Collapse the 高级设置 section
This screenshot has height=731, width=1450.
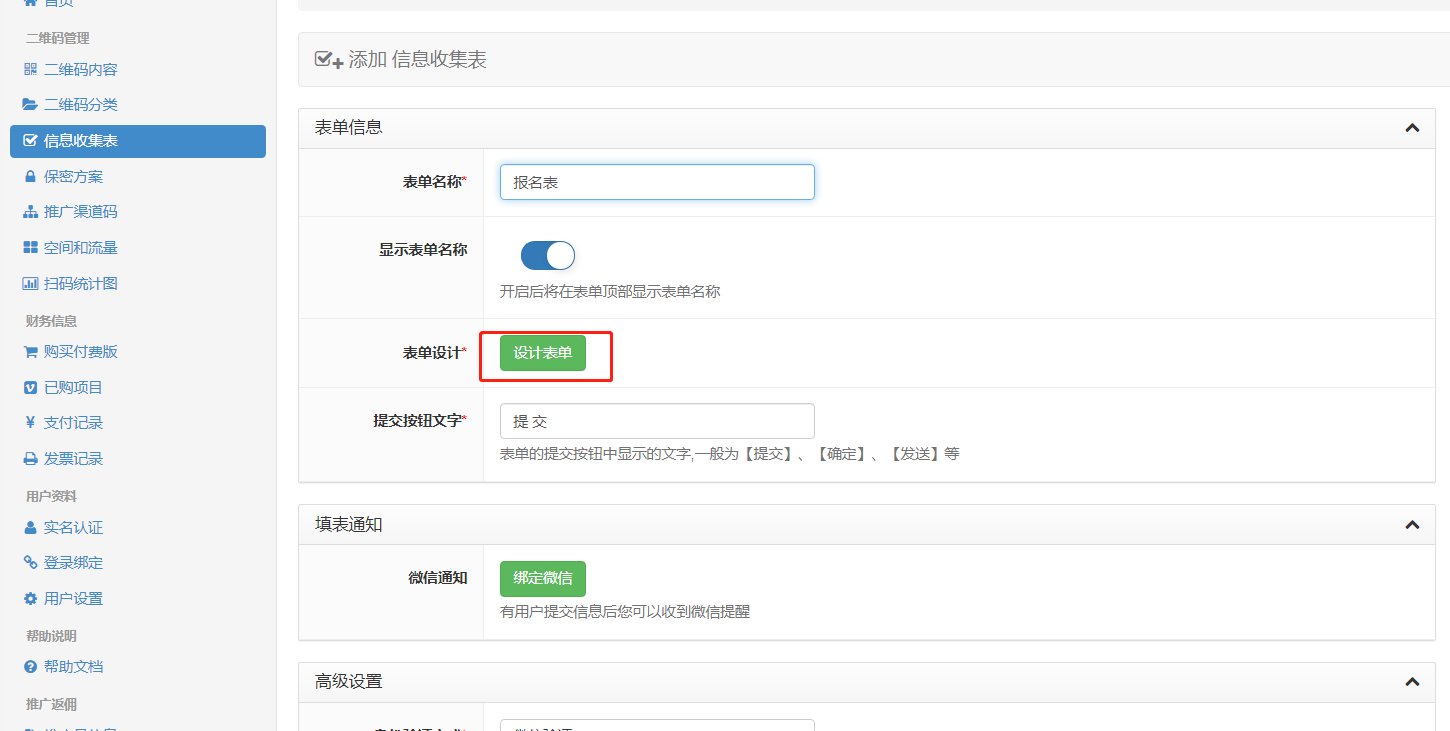[x=1412, y=680]
